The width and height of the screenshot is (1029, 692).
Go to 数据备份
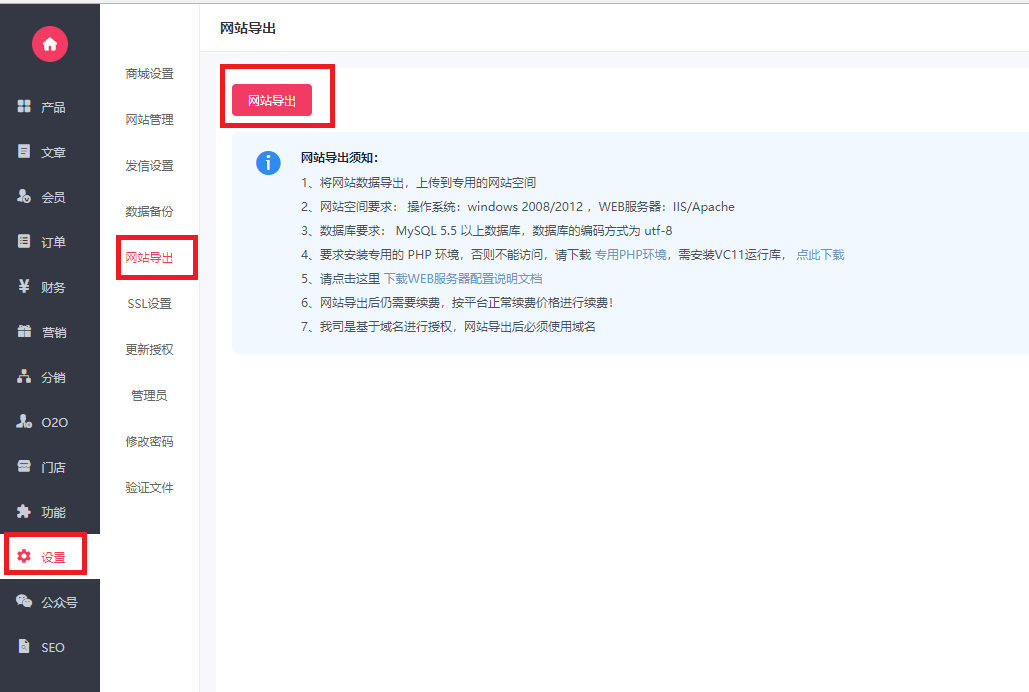pyautogui.click(x=150, y=211)
